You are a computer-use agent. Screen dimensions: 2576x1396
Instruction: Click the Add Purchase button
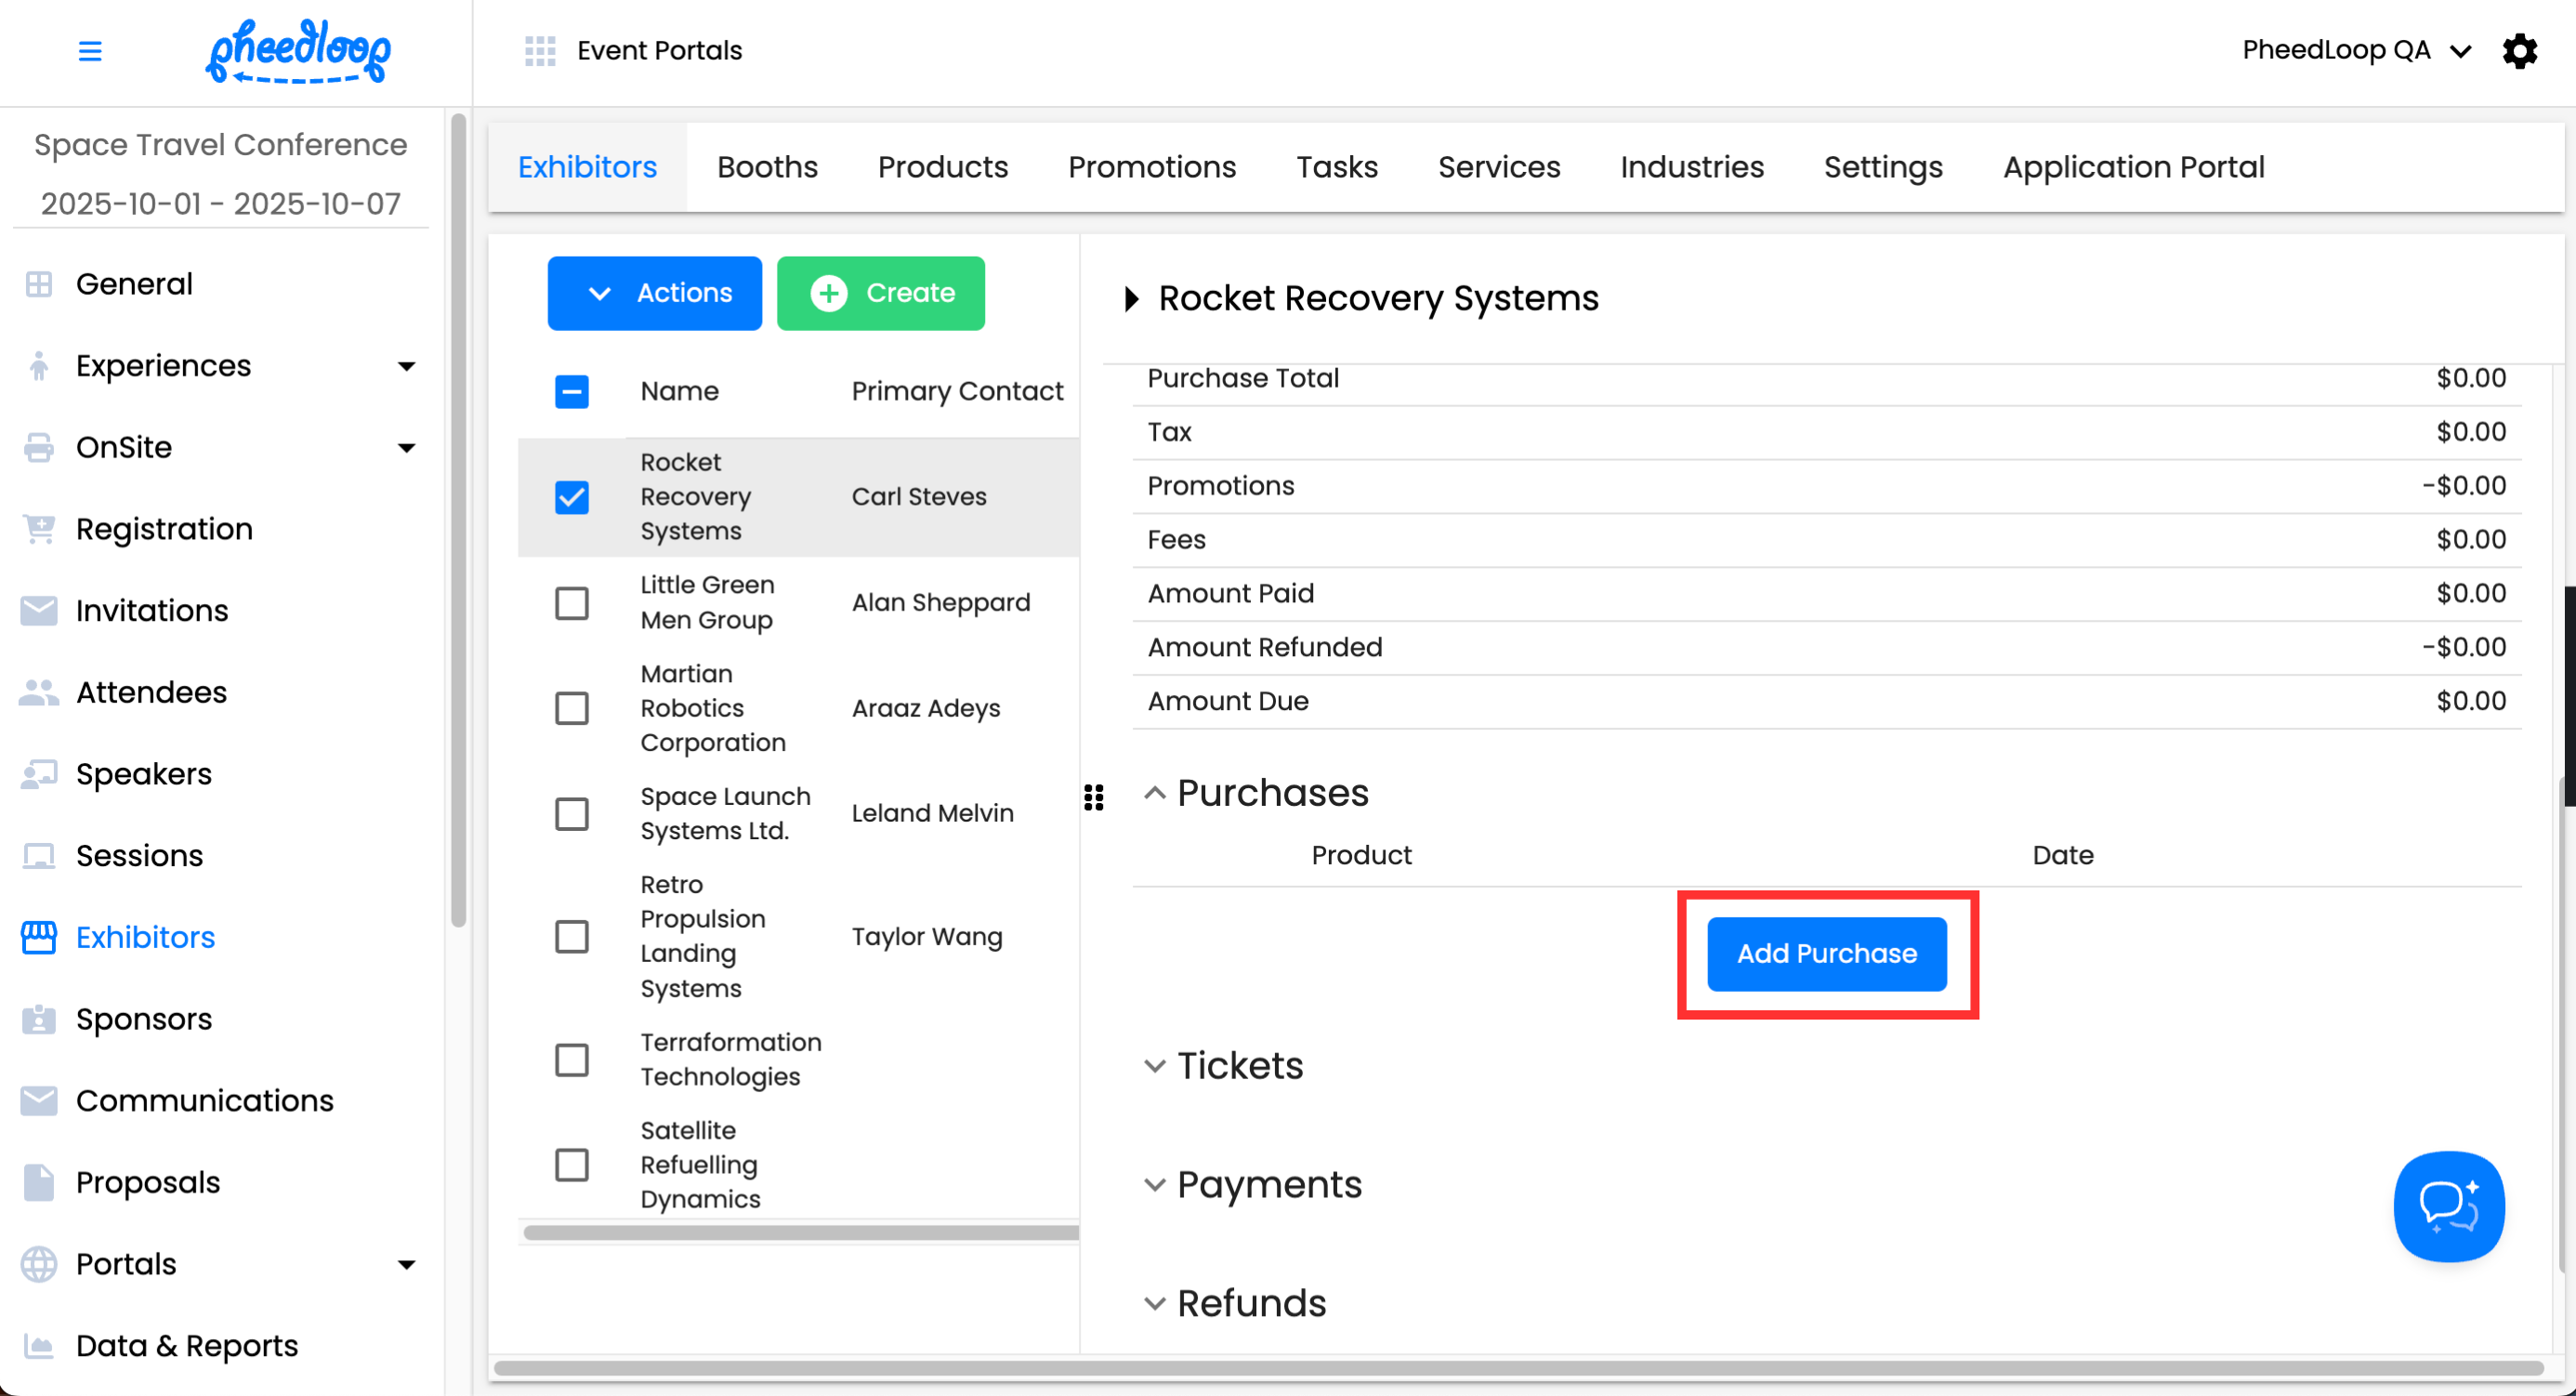[1826, 954]
